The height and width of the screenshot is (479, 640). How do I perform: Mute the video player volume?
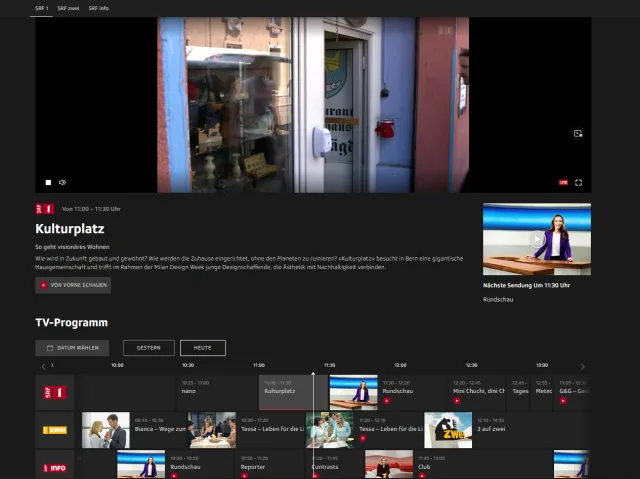coord(62,183)
